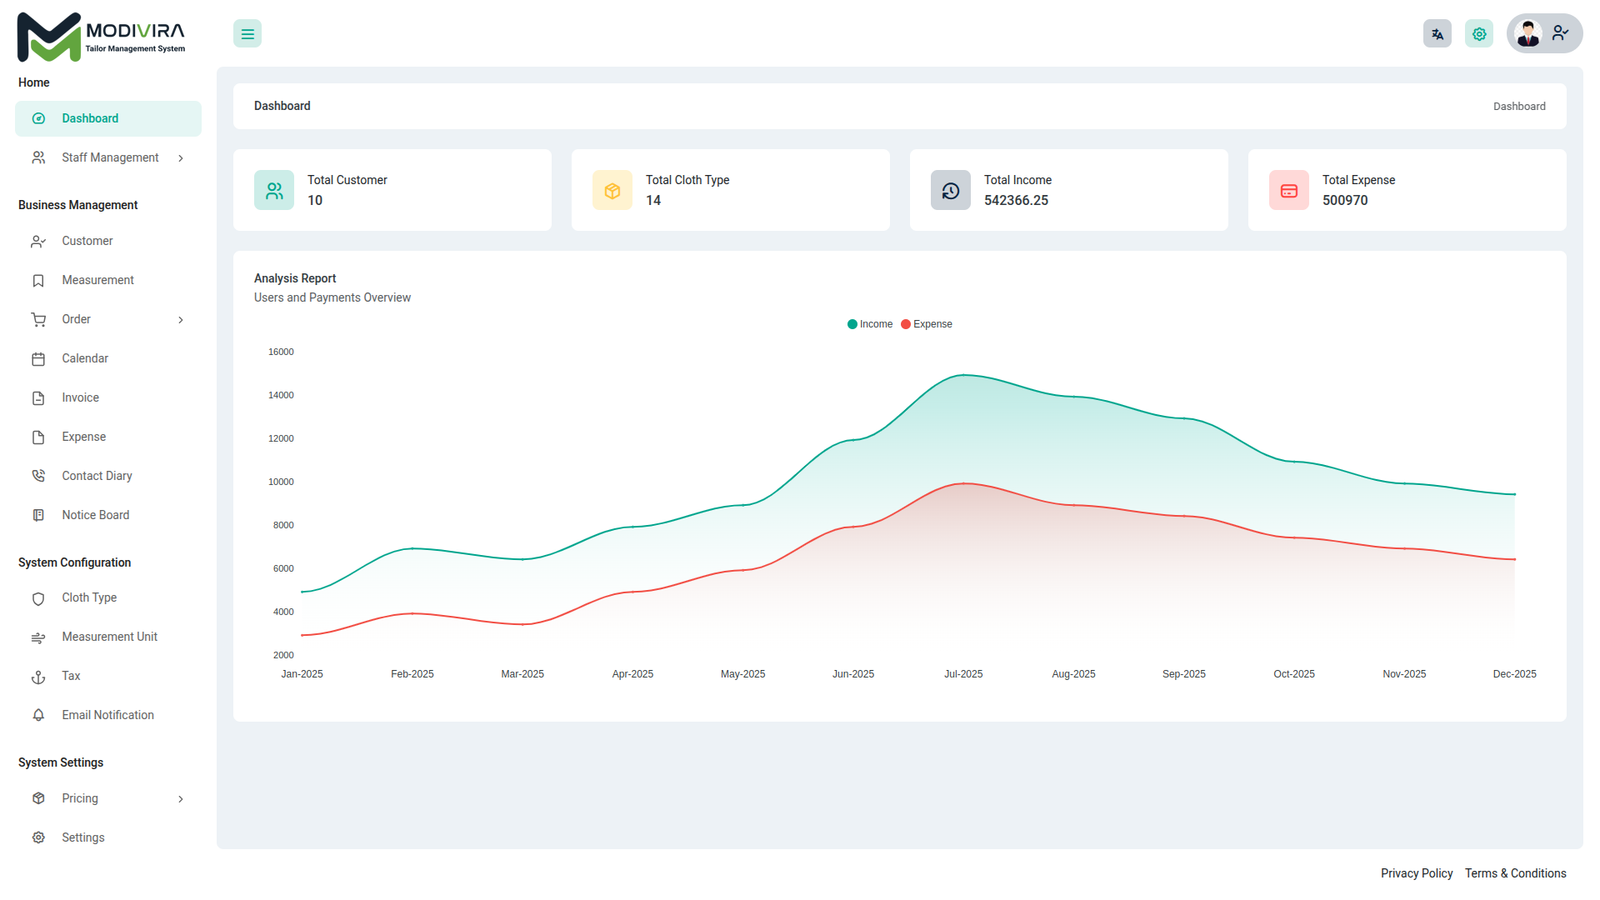Click the Total Cloth Type box icon
Image resolution: width=1600 pixels, height=900 pixels.
point(612,190)
